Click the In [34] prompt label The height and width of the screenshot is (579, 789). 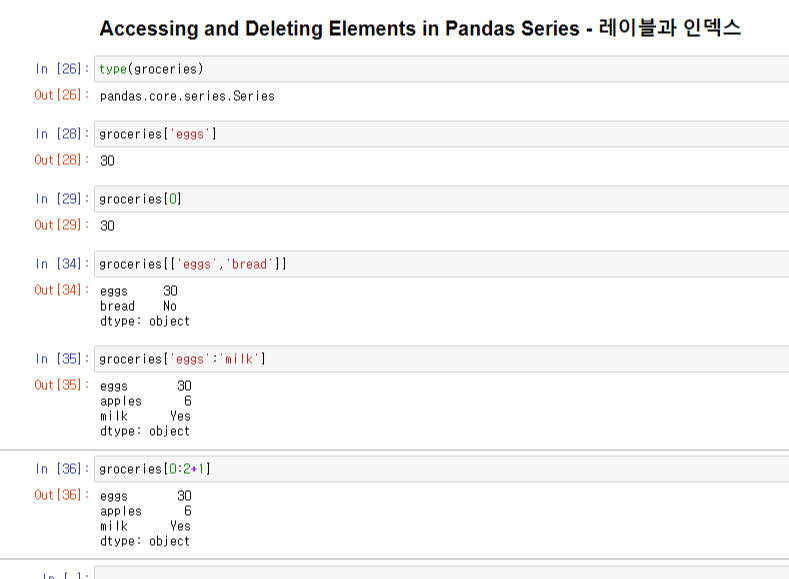point(62,264)
